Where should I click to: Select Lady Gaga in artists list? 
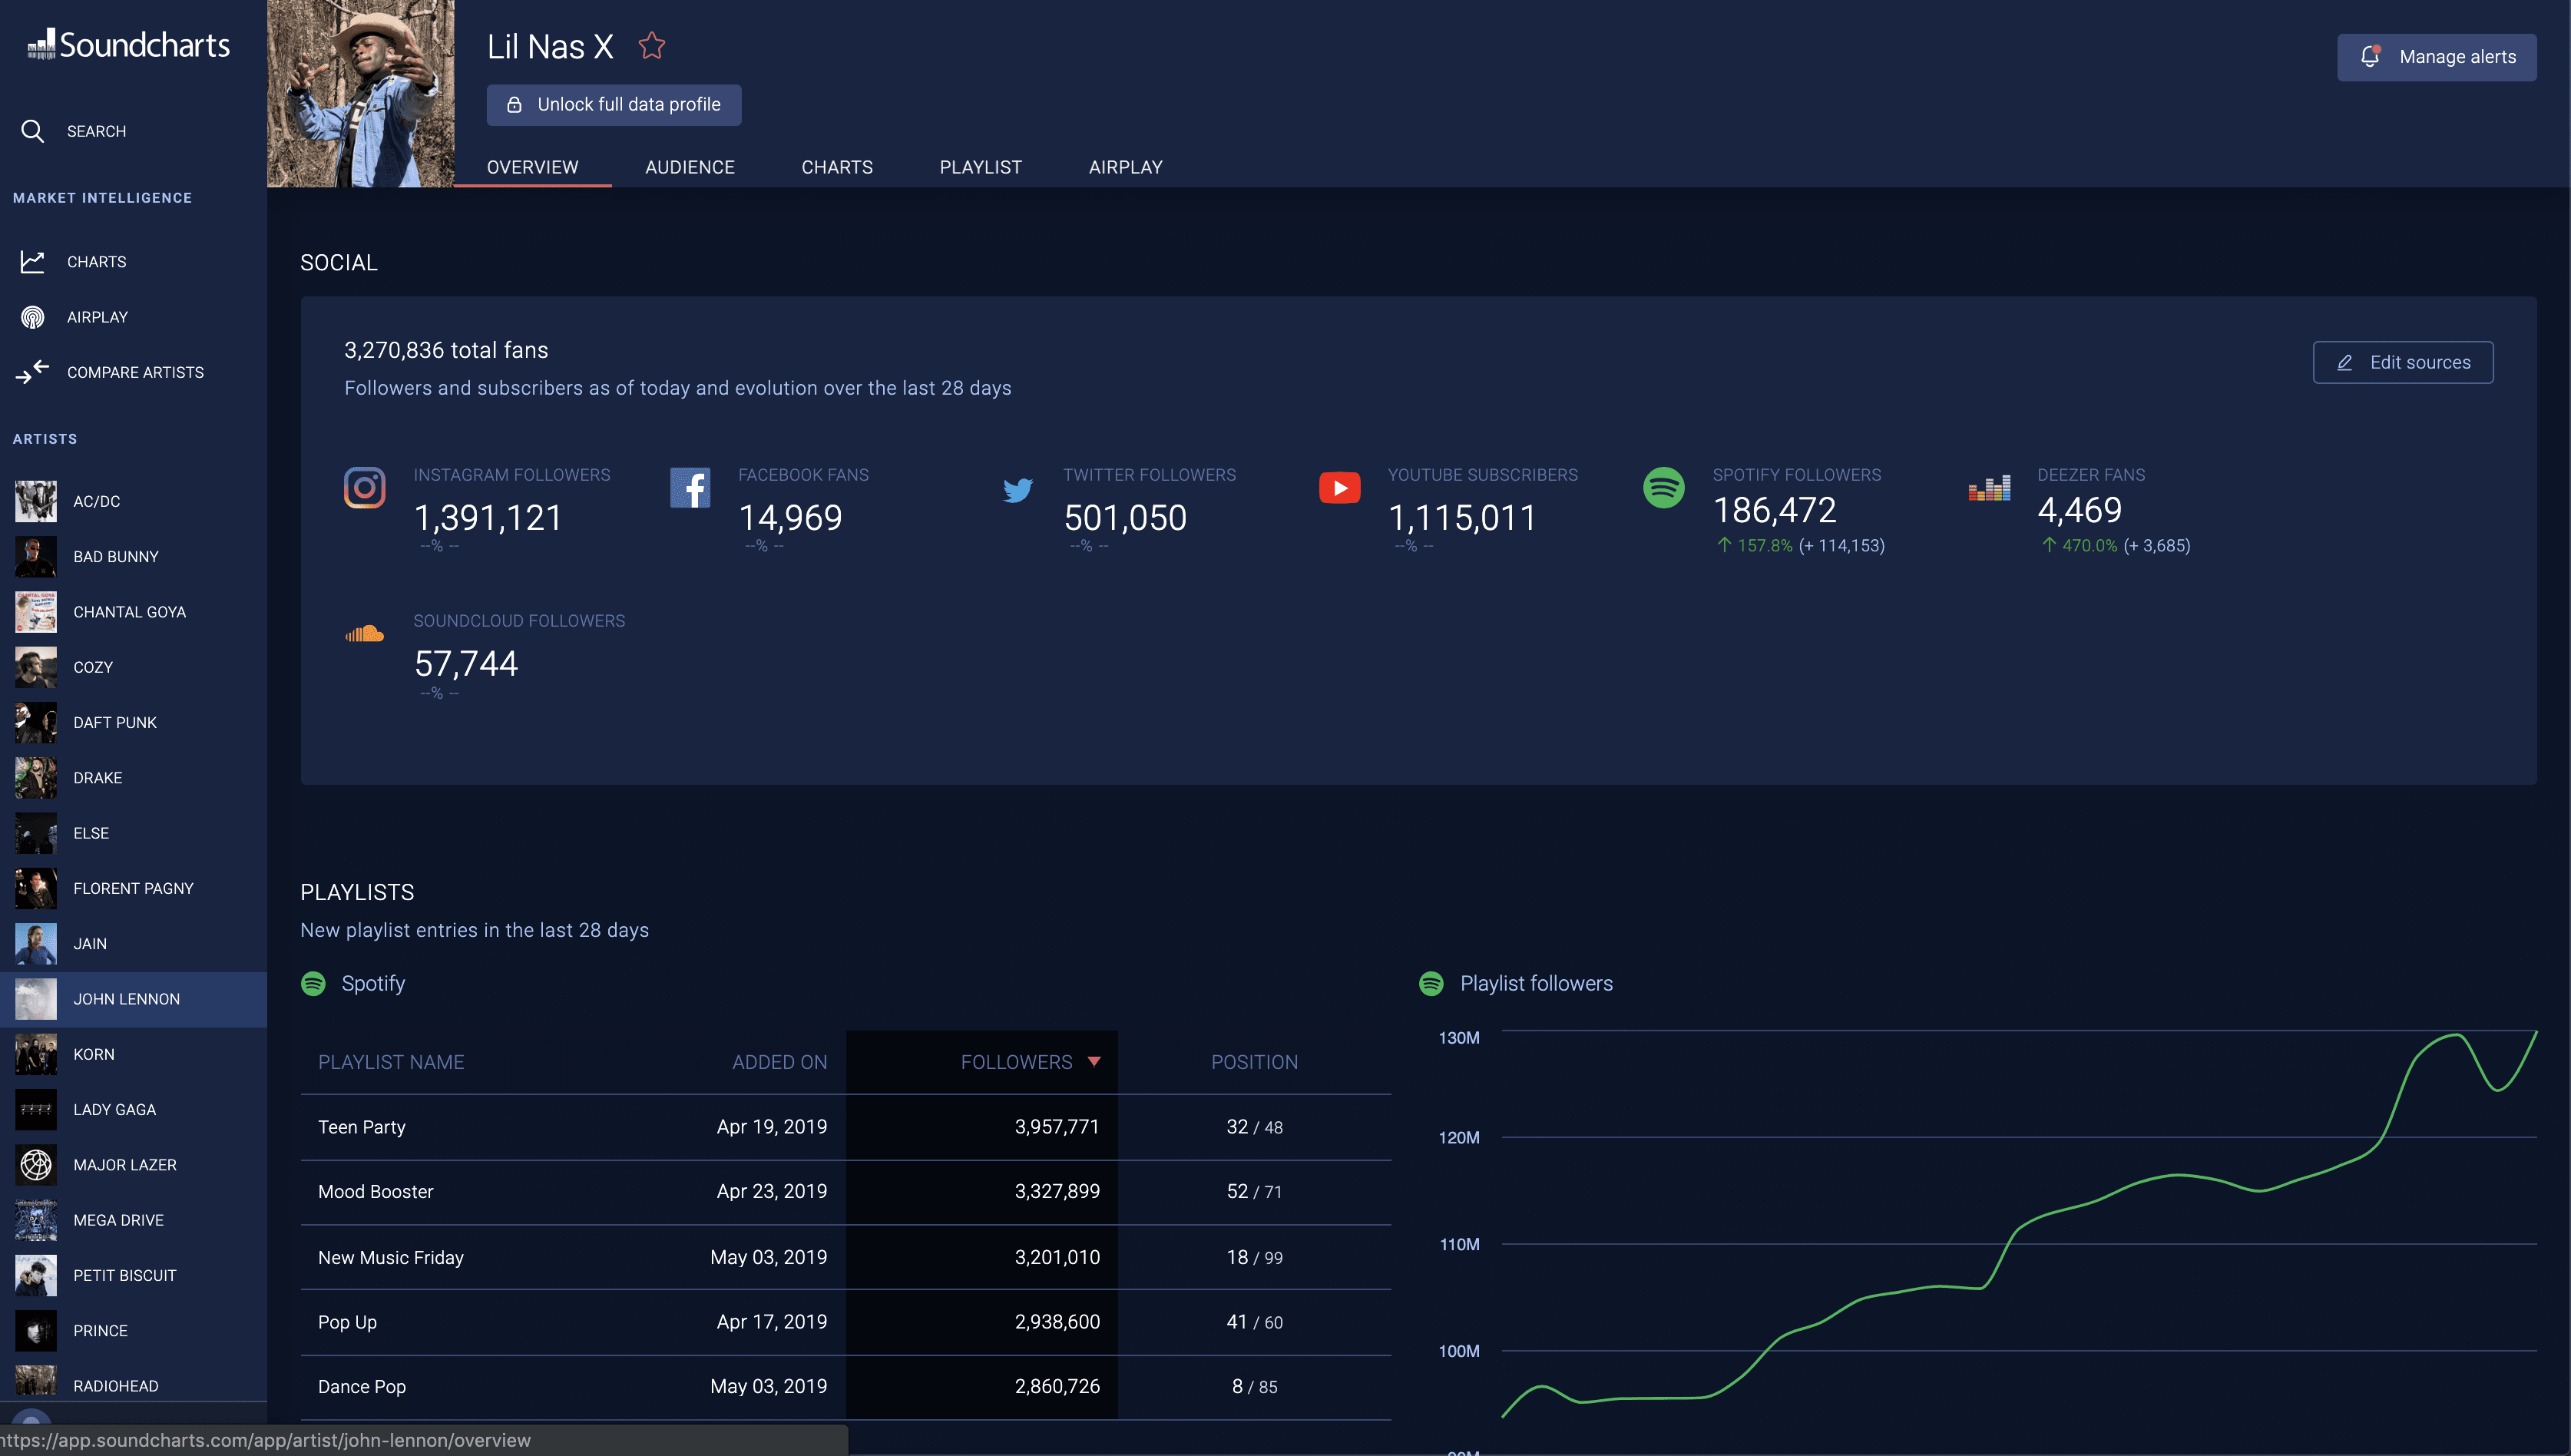coord(133,1110)
